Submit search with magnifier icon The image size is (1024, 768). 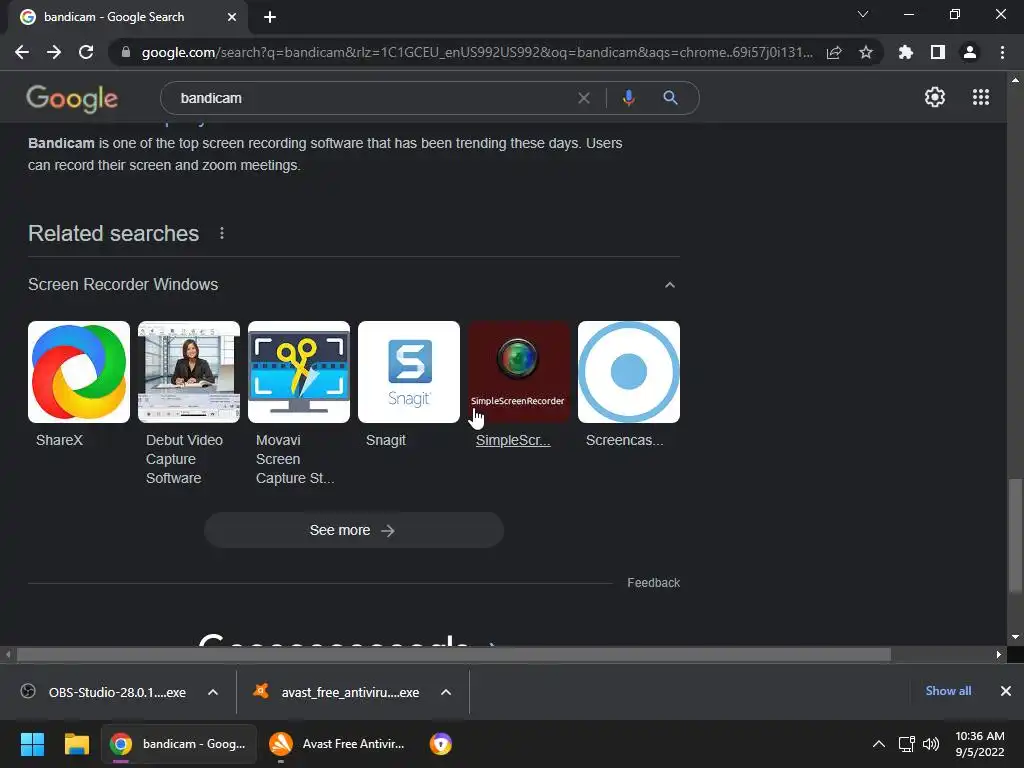point(670,98)
